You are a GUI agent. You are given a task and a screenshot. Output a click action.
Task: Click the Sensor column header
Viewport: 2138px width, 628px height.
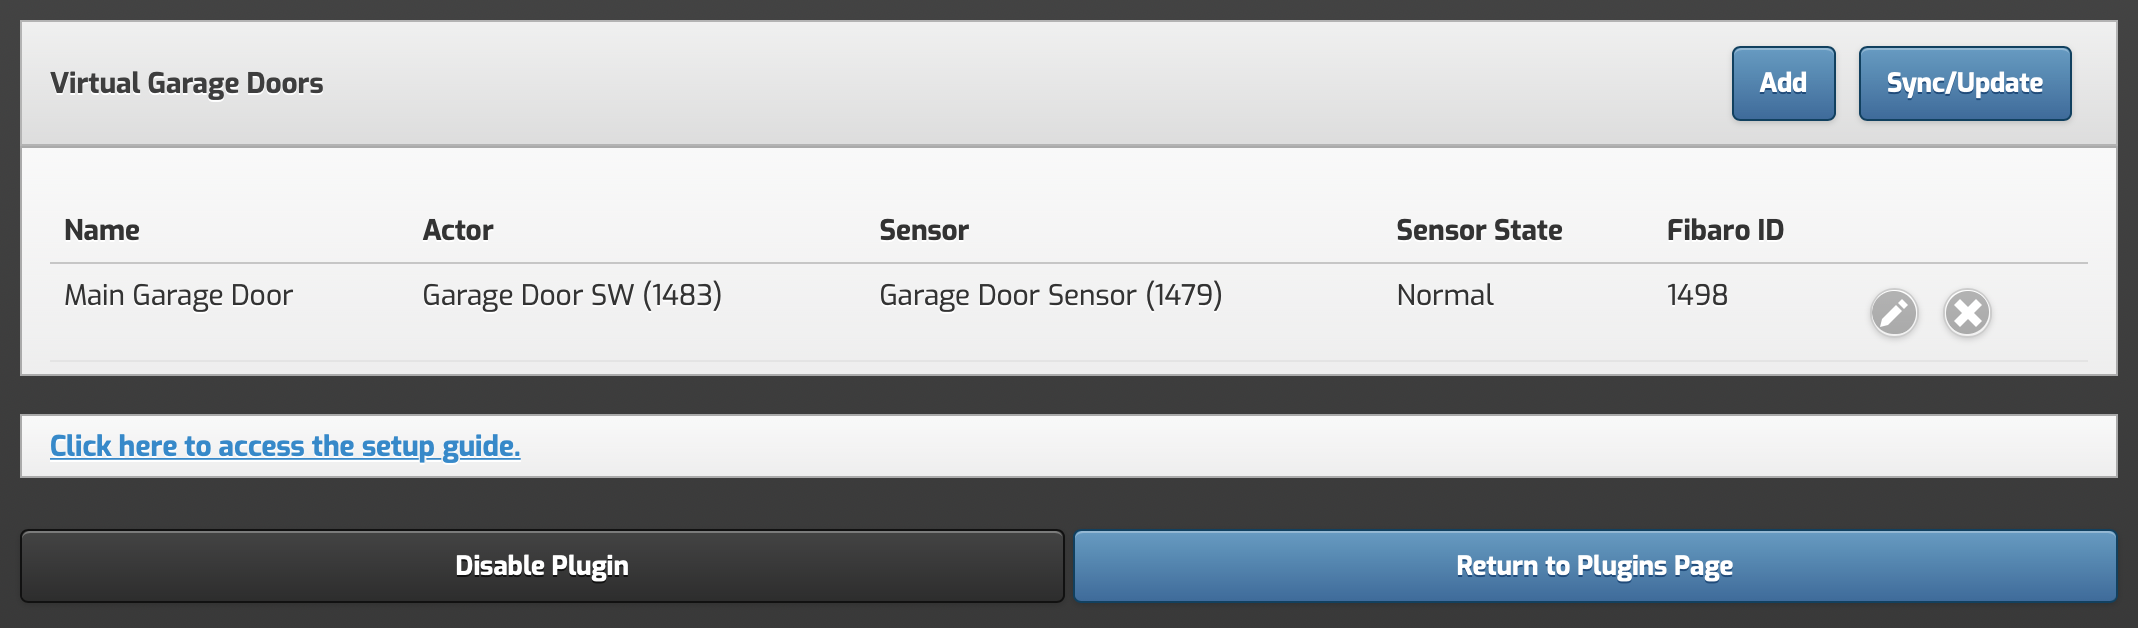[x=924, y=230]
